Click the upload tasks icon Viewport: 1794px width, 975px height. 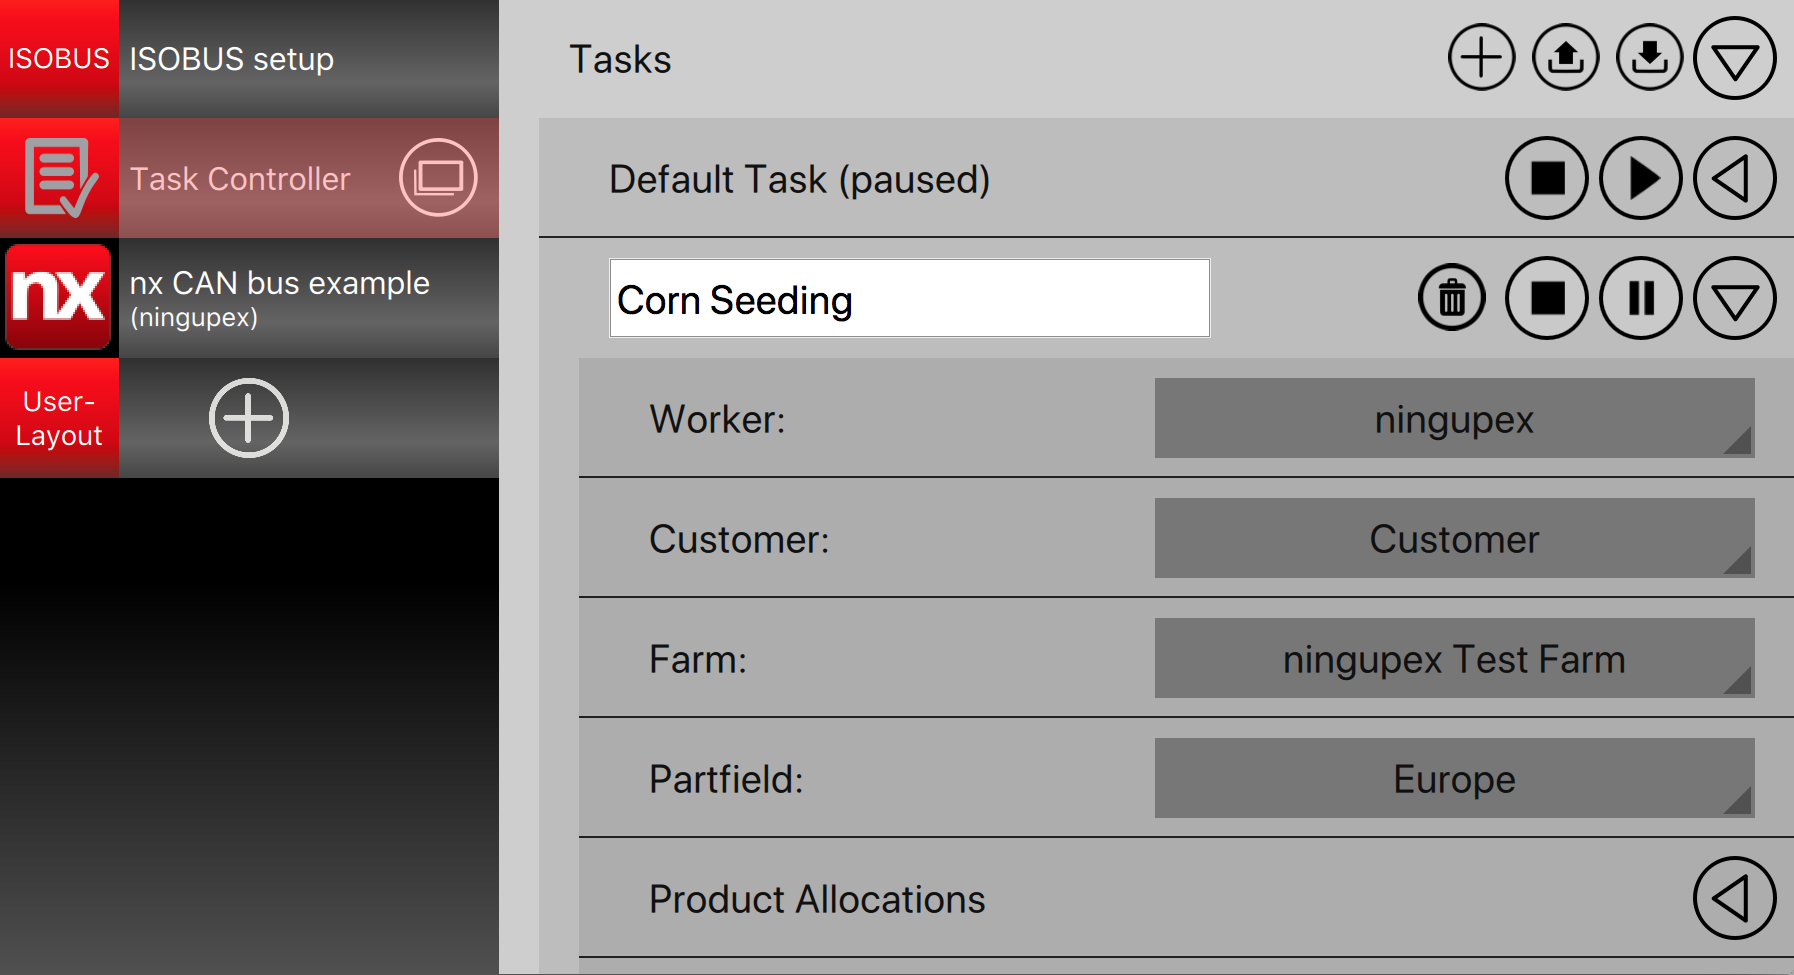1565,58
